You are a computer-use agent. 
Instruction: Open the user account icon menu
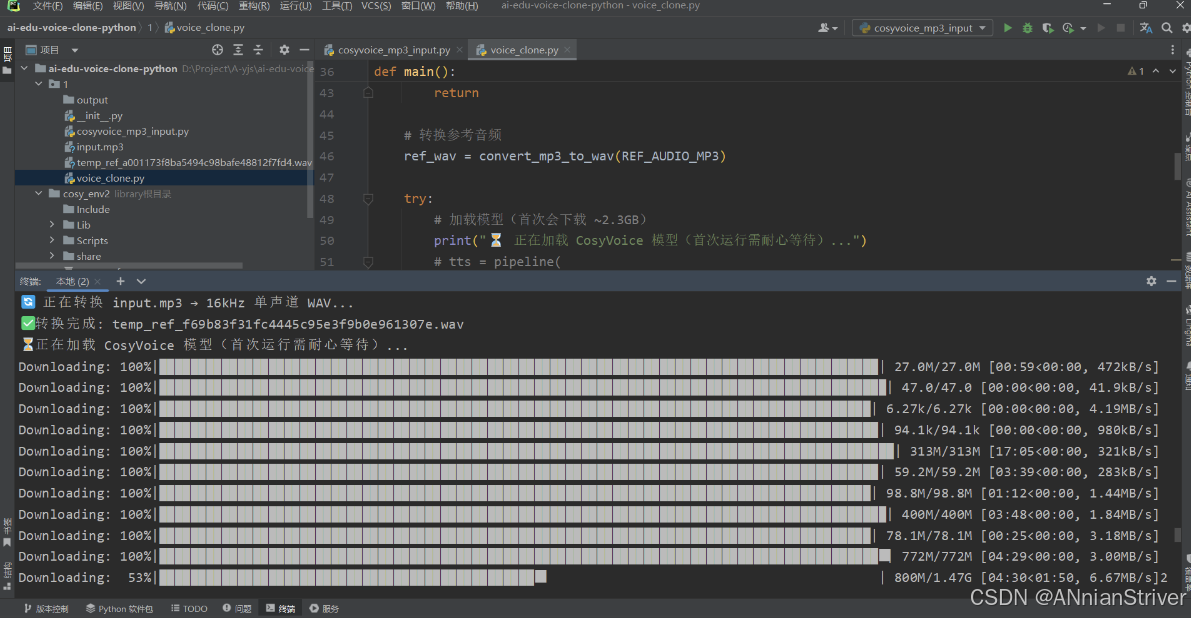coord(827,28)
